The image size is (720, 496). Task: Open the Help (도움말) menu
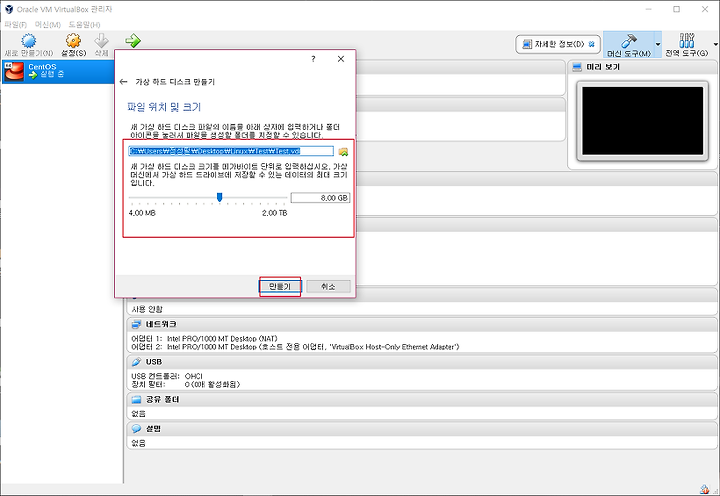84,24
